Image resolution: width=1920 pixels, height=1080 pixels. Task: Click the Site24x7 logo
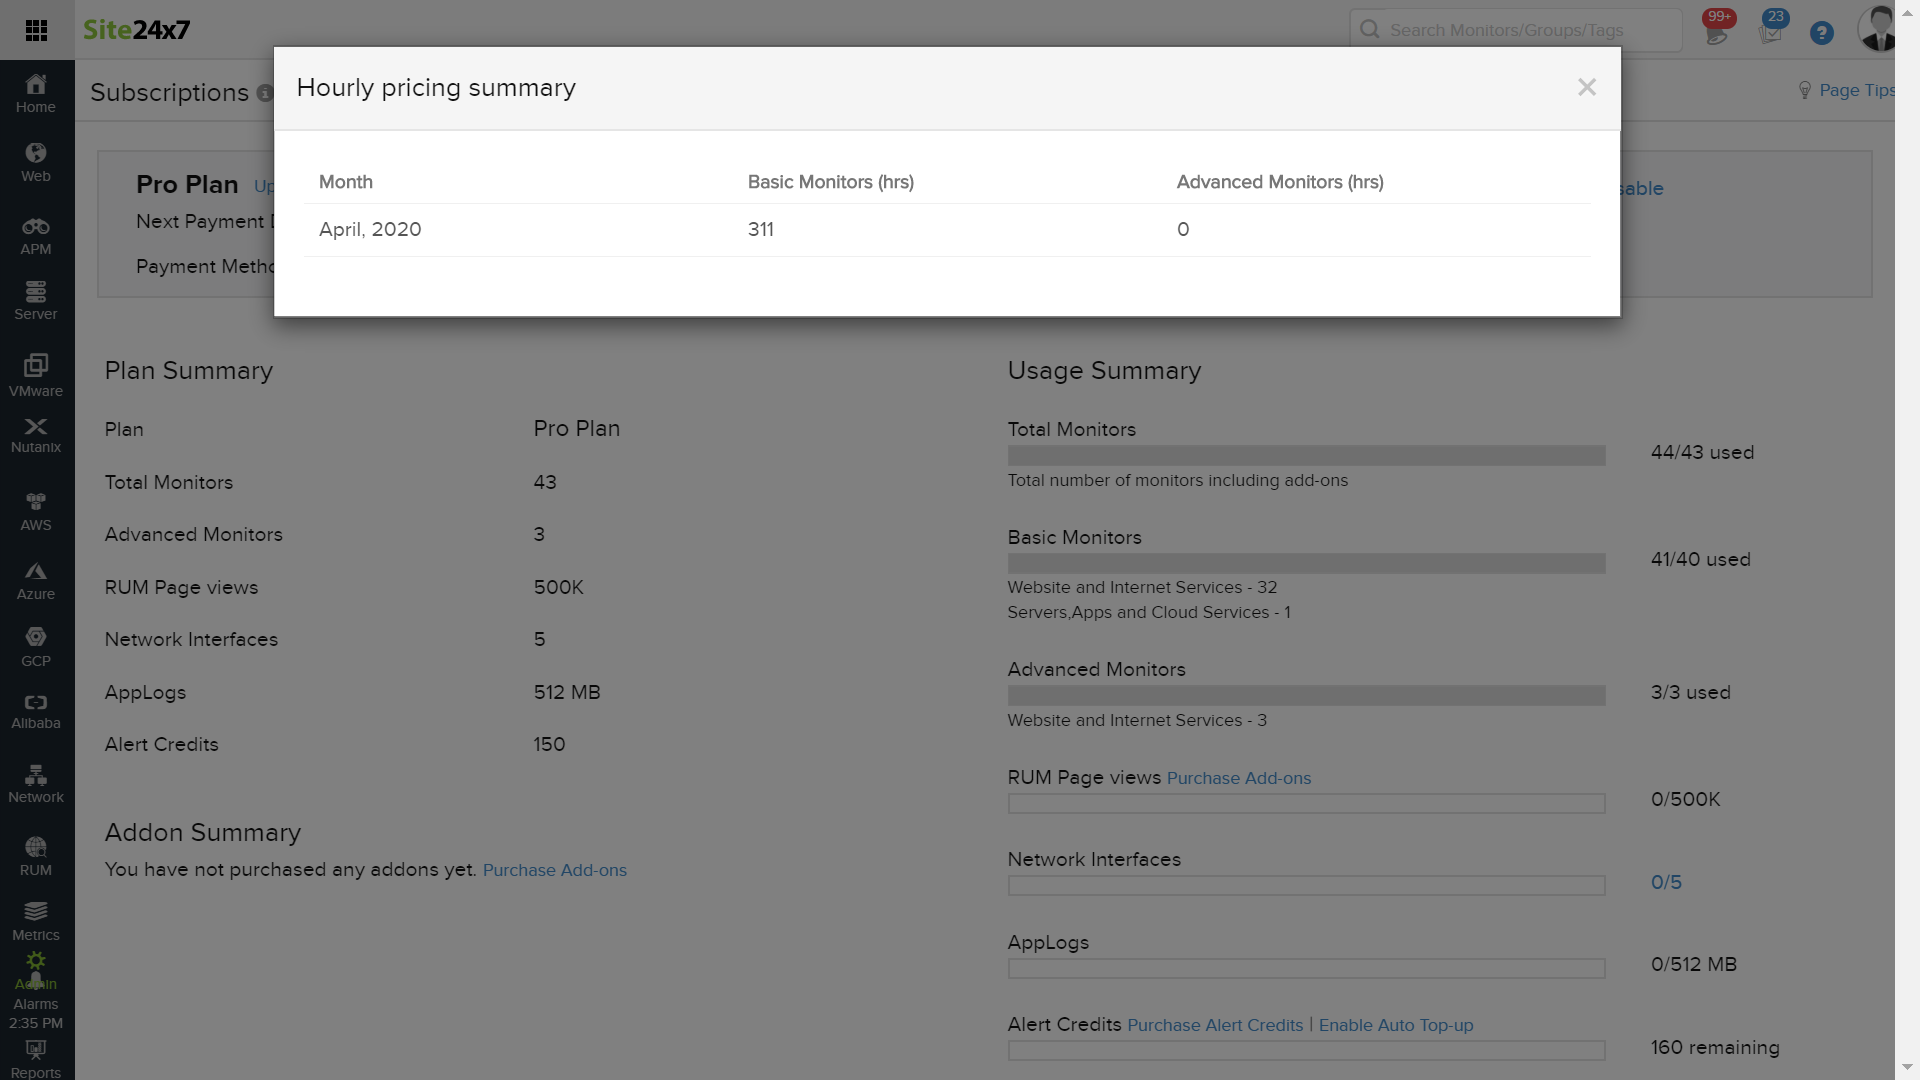[136, 30]
